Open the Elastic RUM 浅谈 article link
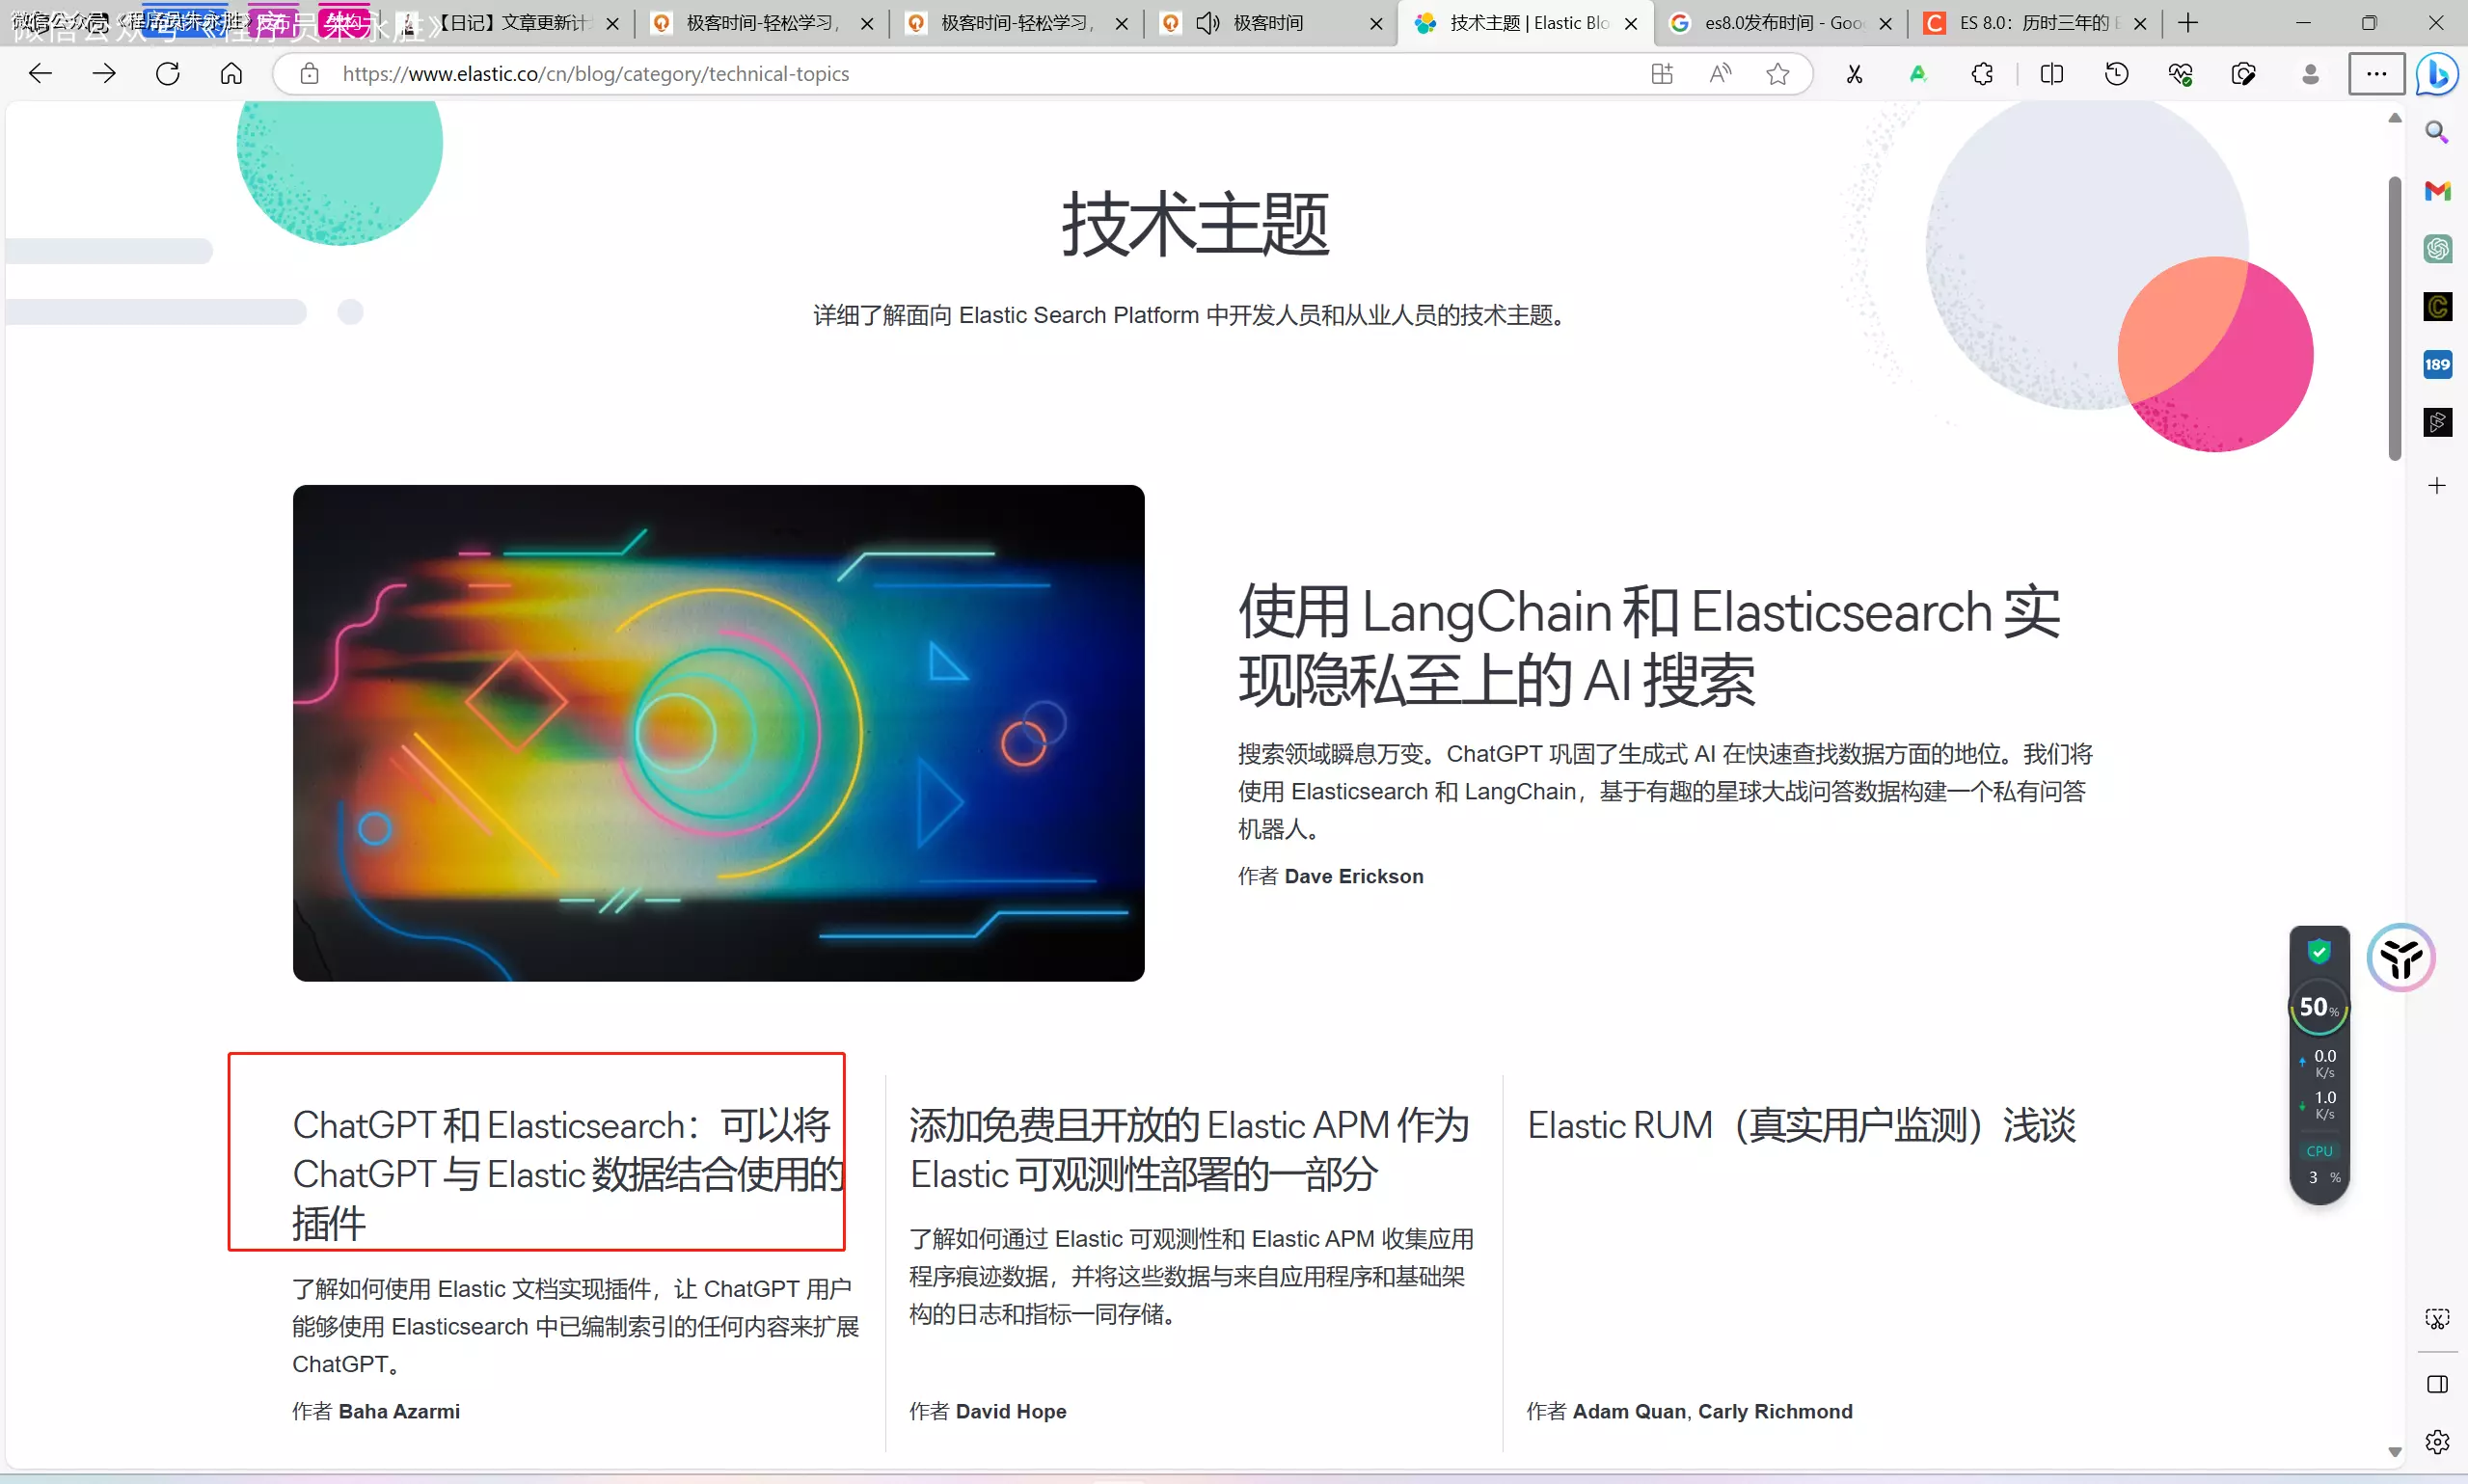This screenshot has width=2468, height=1484. (1801, 1125)
